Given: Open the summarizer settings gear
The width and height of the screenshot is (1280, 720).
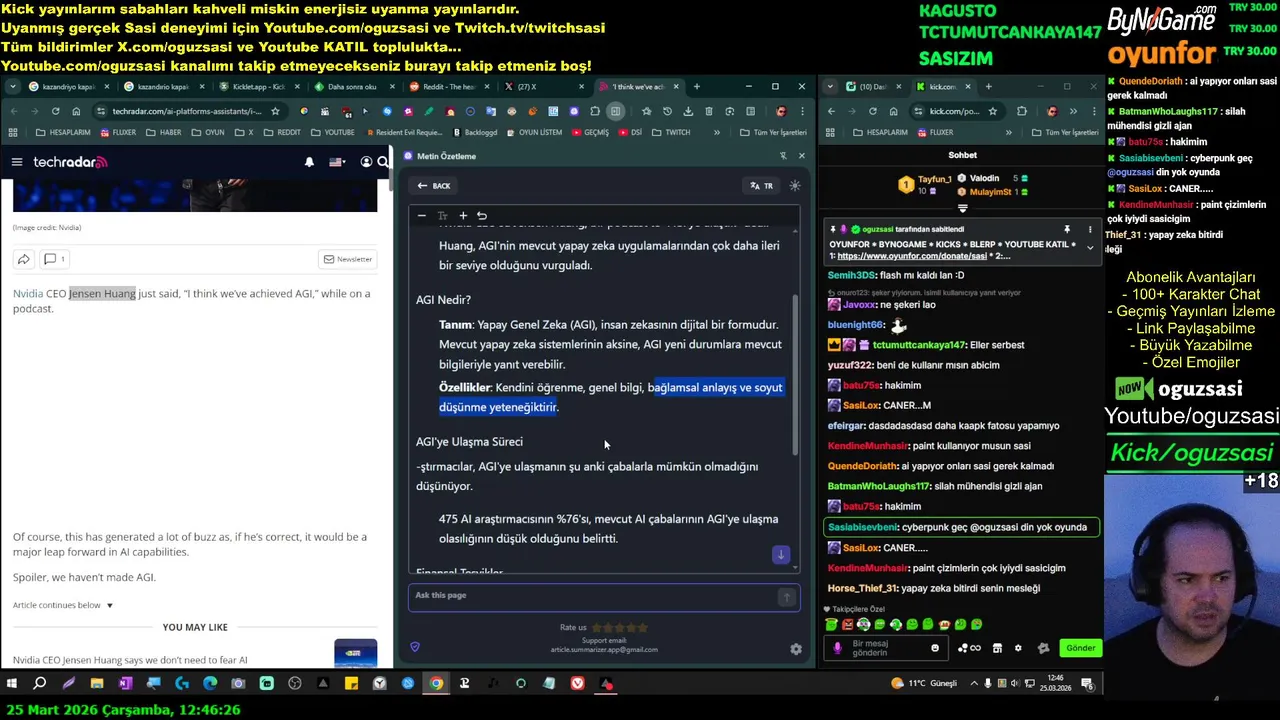Looking at the screenshot, I should click(x=796, y=649).
